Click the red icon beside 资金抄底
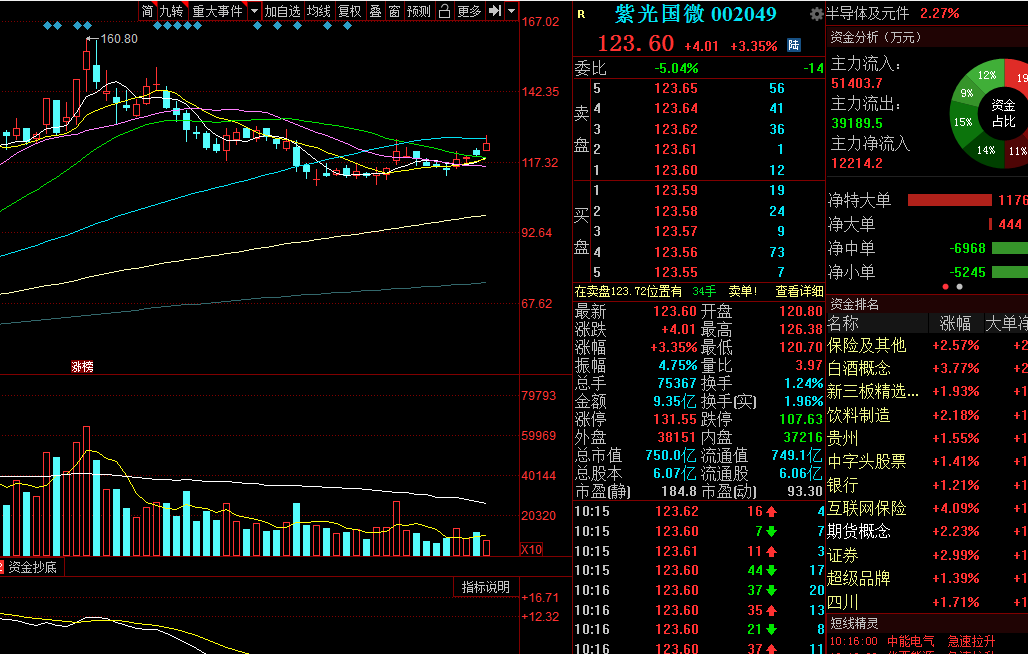This screenshot has width=1028, height=654. (1, 567)
